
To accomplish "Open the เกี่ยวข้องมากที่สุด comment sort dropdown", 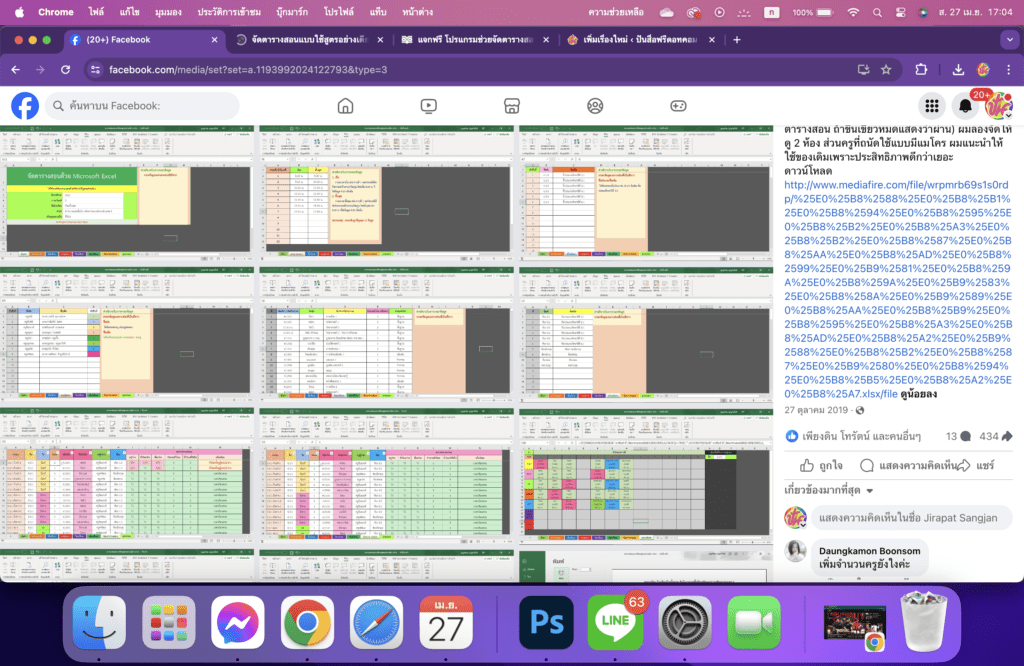I will 829,490.
